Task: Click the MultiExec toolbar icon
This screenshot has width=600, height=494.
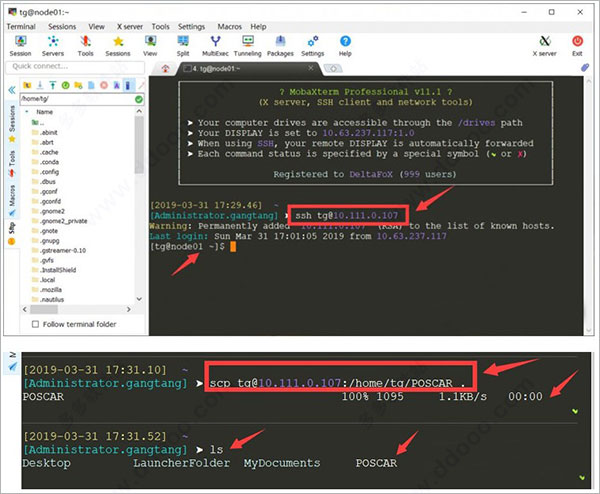Action: pyautogui.click(x=214, y=43)
